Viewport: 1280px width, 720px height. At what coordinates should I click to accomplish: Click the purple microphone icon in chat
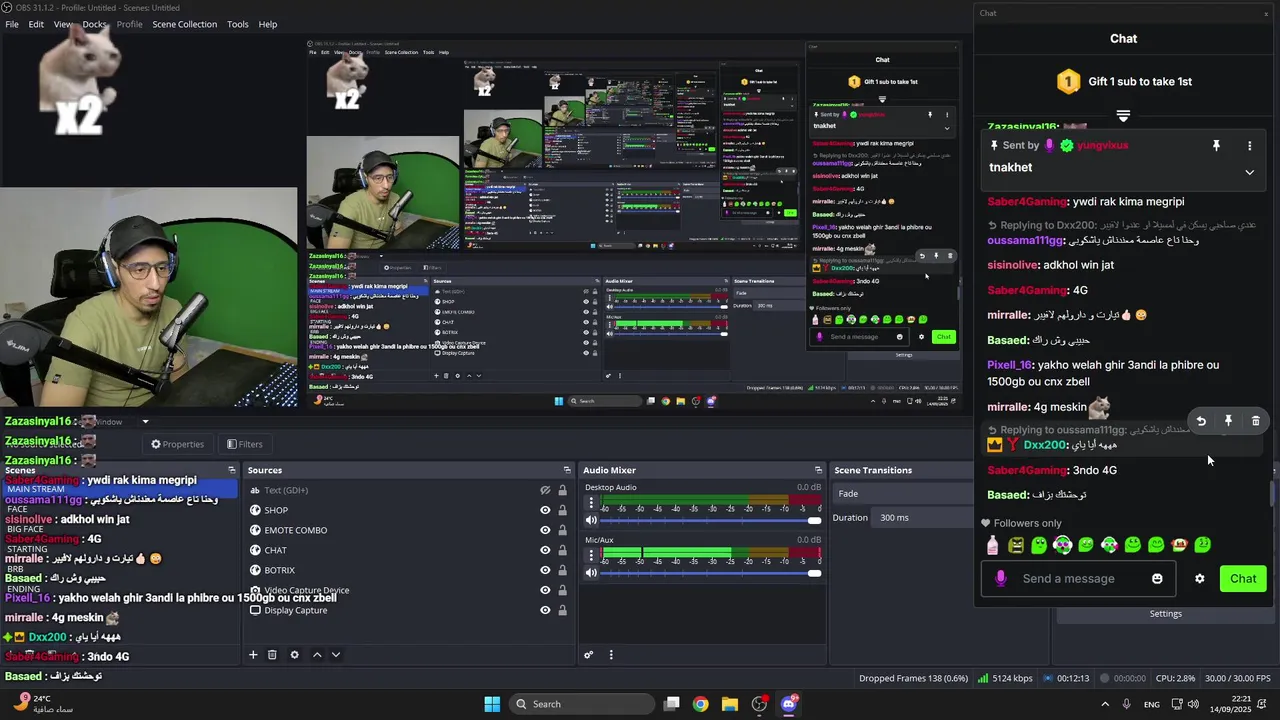tap(1001, 579)
